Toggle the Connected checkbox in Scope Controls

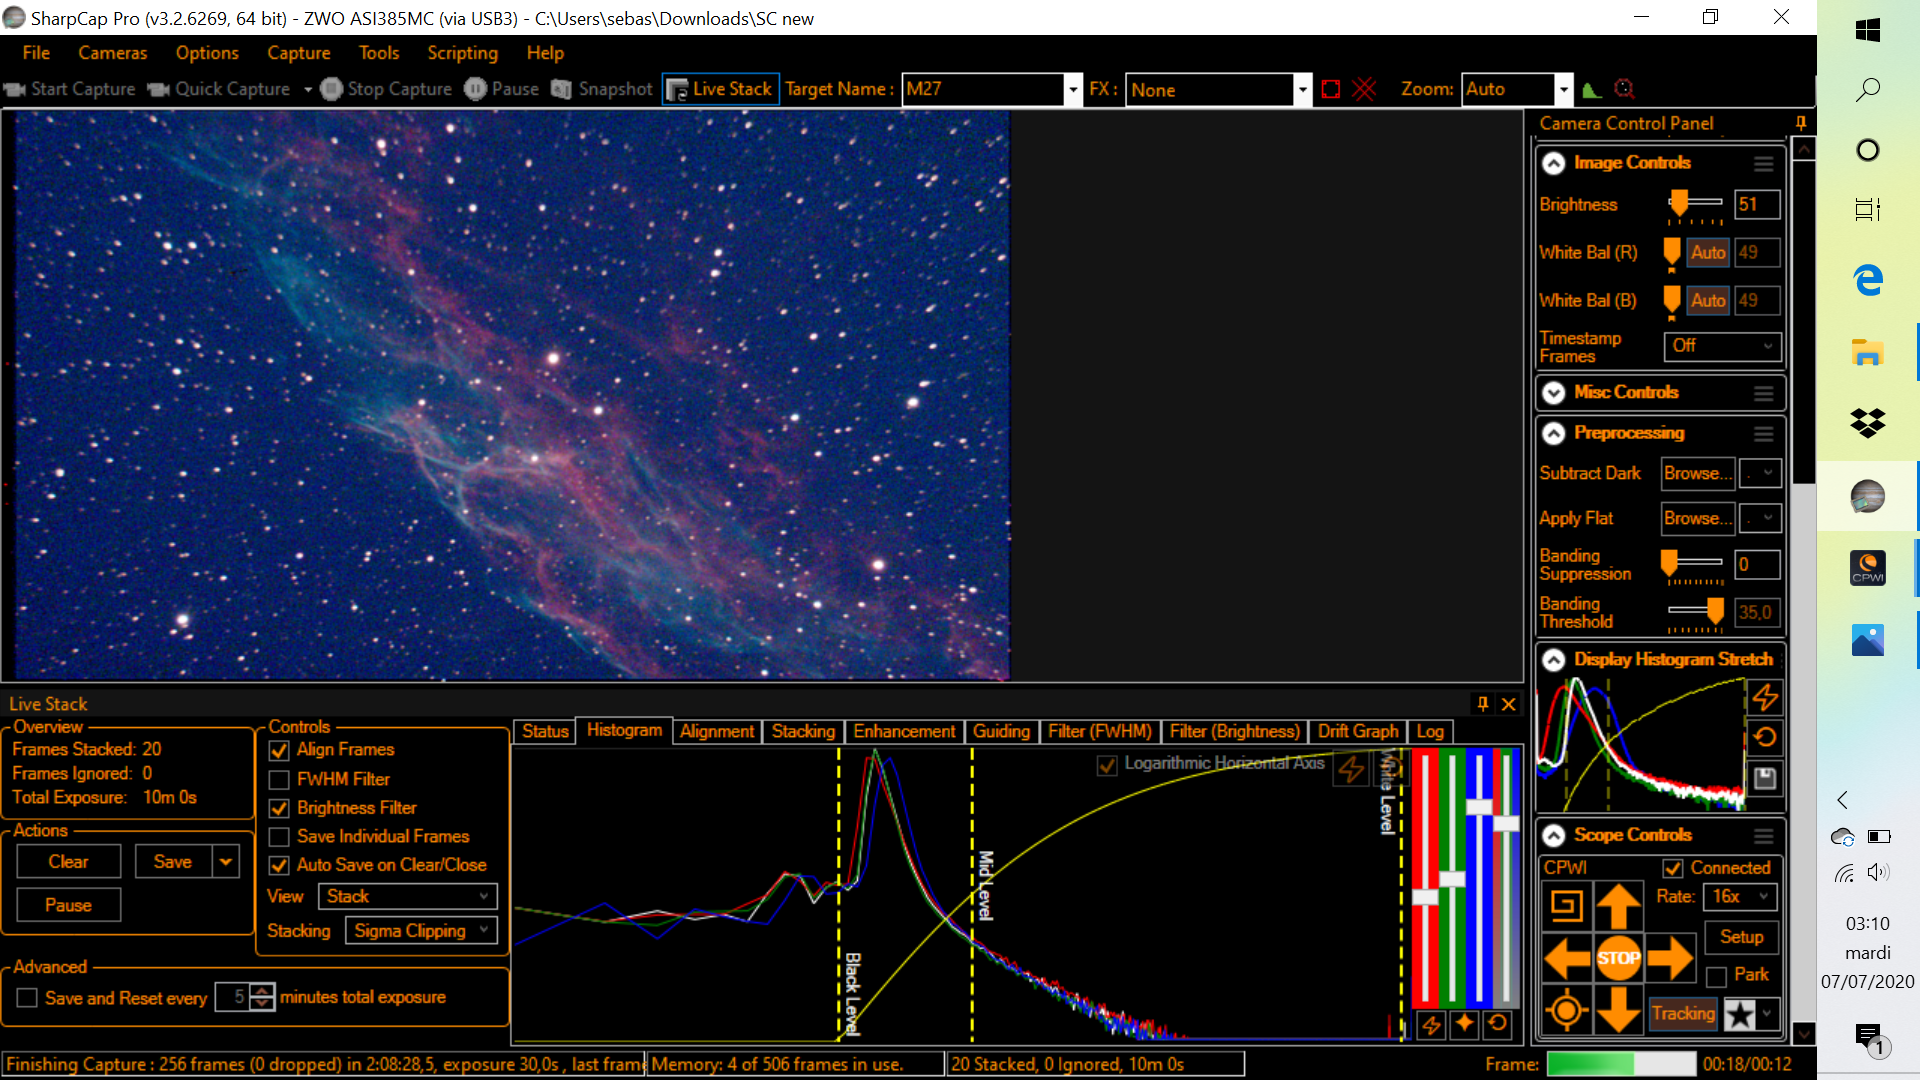click(x=1673, y=868)
